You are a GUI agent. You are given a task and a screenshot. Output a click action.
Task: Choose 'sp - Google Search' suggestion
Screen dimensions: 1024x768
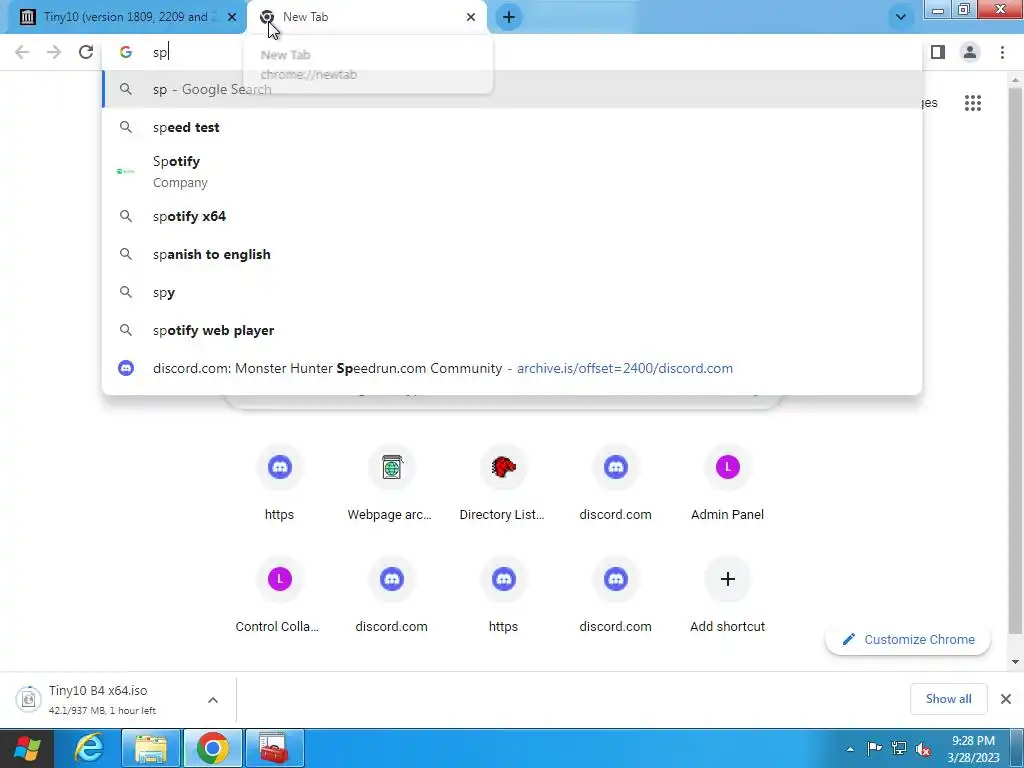click(512, 89)
